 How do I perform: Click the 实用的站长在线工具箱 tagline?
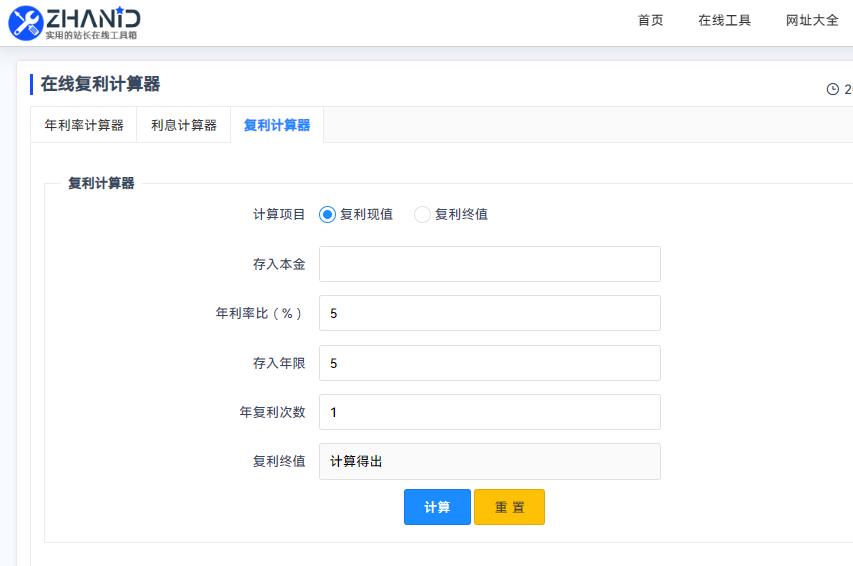coord(91,35)
